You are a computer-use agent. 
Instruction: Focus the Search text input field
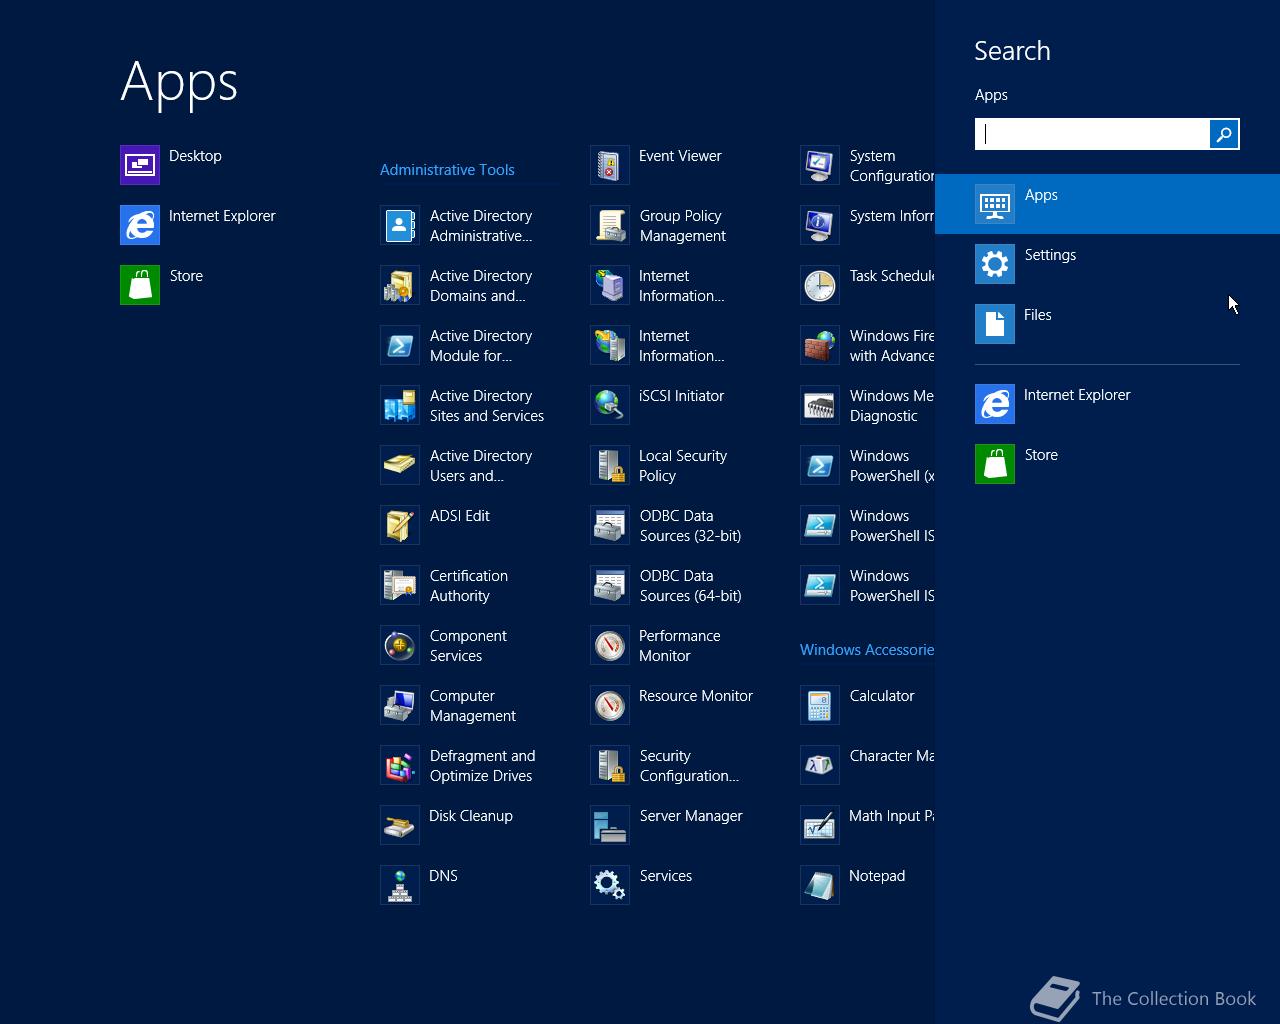(1092, 134)
